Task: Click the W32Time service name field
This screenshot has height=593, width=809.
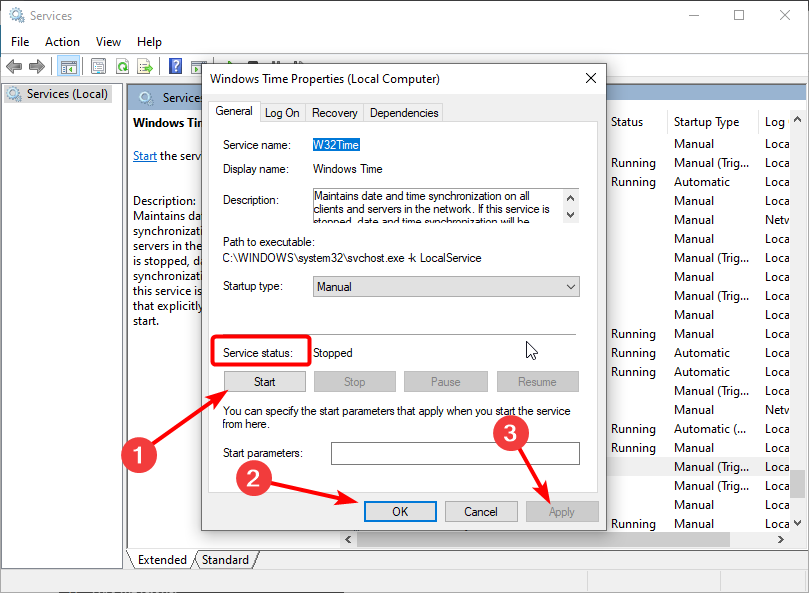Action: point(336,145)
